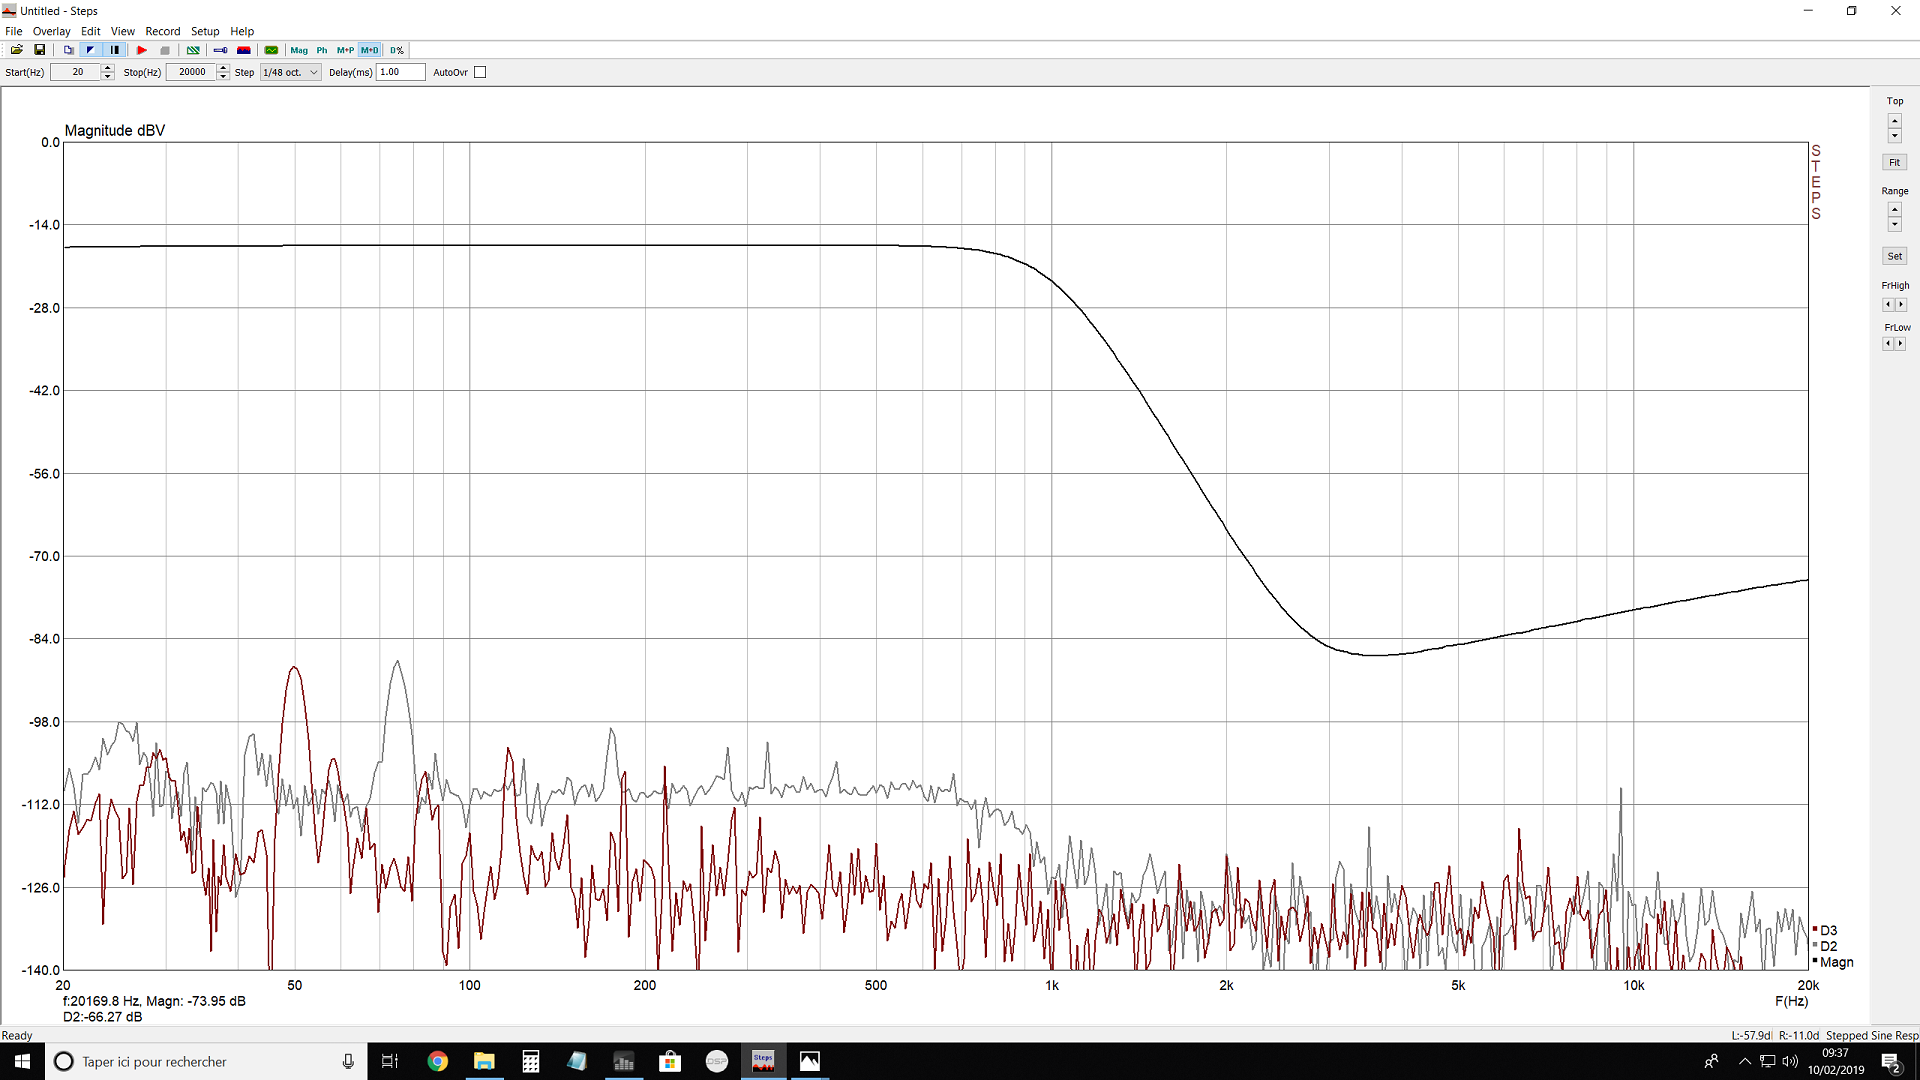1920x1080 pixels.
Task: Show Mag magnitude view
Action: pos(299,50)
